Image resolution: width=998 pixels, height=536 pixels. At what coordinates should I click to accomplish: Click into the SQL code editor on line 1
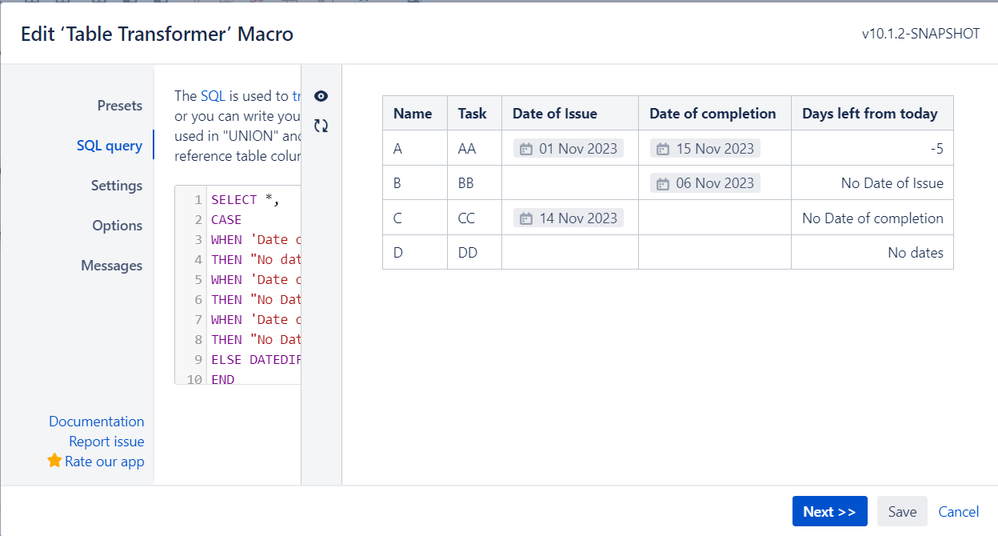255,200
